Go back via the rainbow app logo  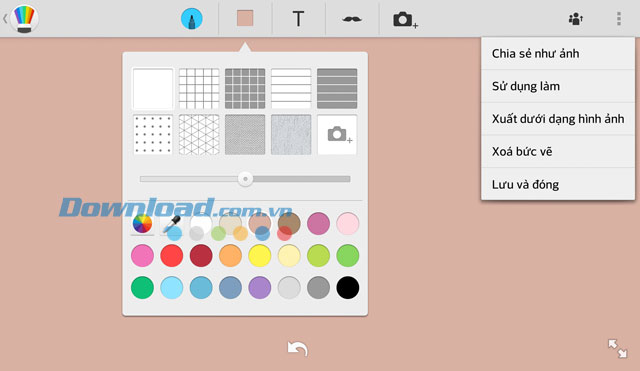[24, 19]
